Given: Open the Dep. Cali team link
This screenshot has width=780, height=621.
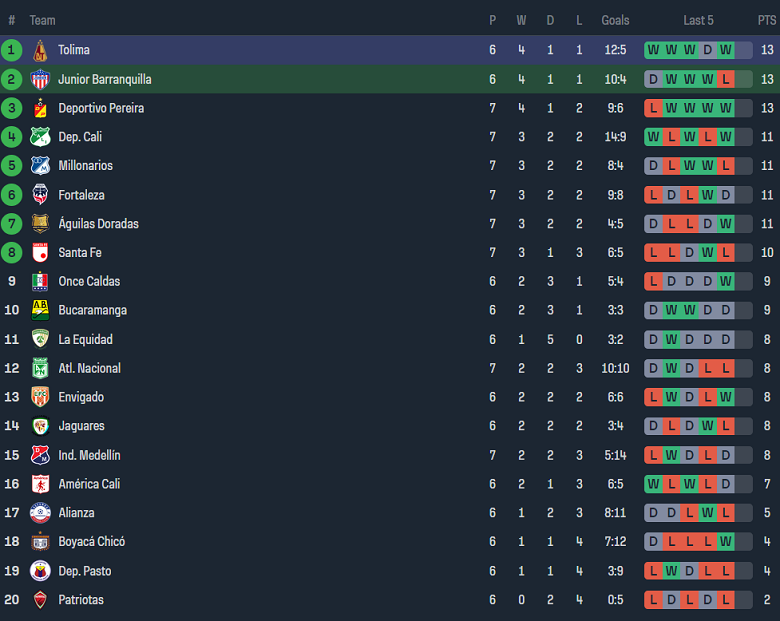Looking at the screenshot, I should [80, 137].
